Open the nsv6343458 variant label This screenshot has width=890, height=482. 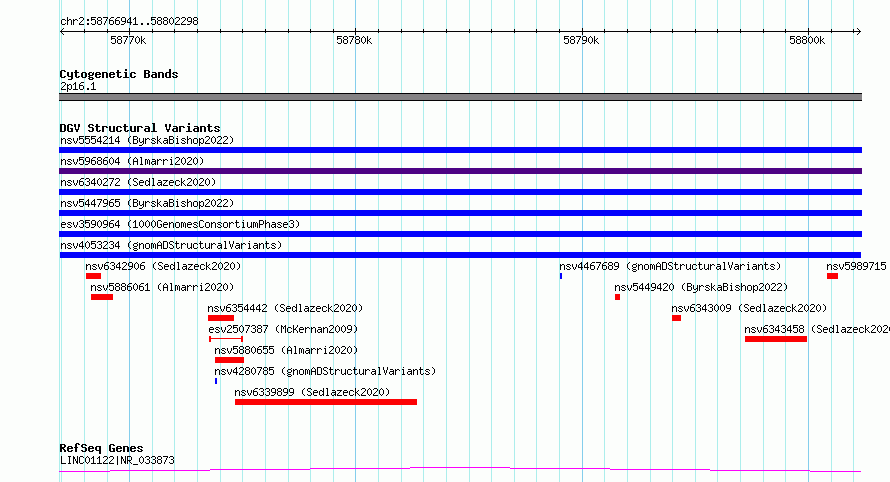pyautogui.click(x=817, y=329)
